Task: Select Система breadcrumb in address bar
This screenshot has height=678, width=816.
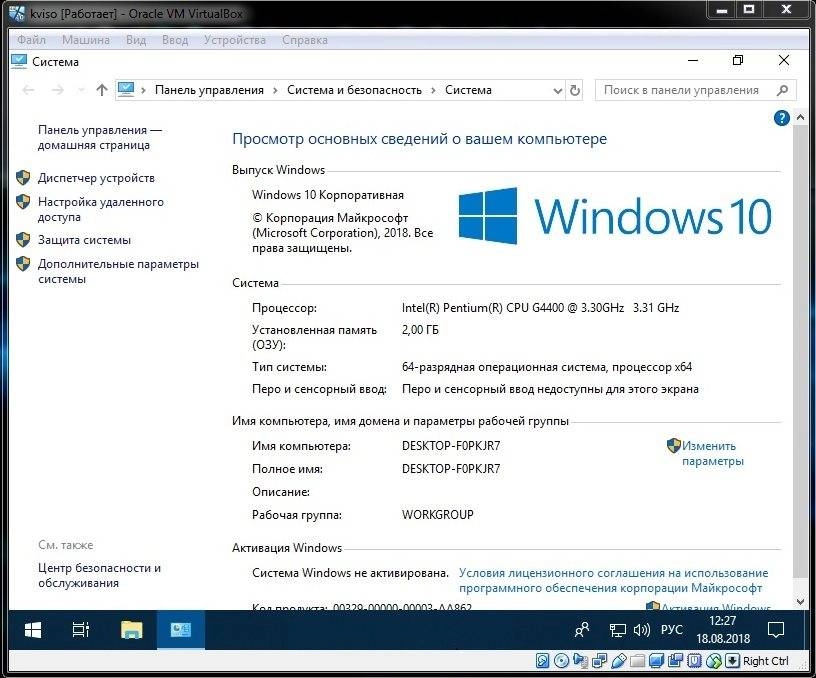Action: (468, 90)
